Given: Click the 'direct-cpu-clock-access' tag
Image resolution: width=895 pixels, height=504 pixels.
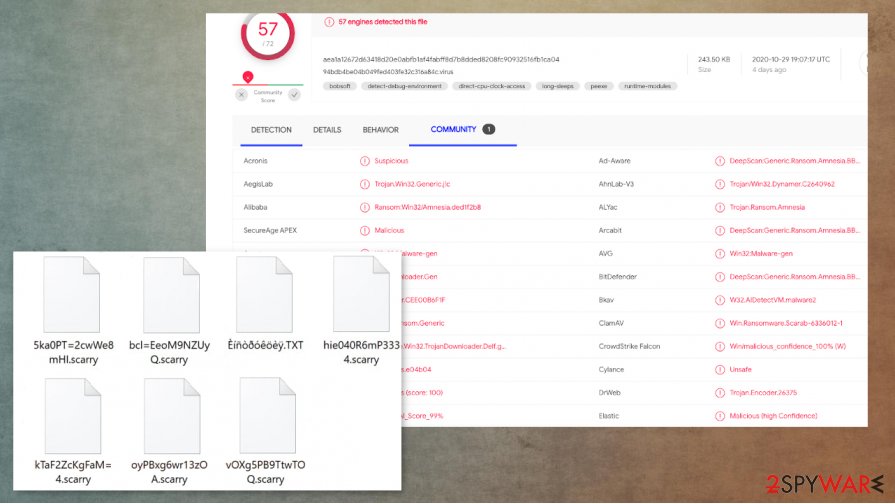Looking at the screenshot, I should click(x=491, y=86).
